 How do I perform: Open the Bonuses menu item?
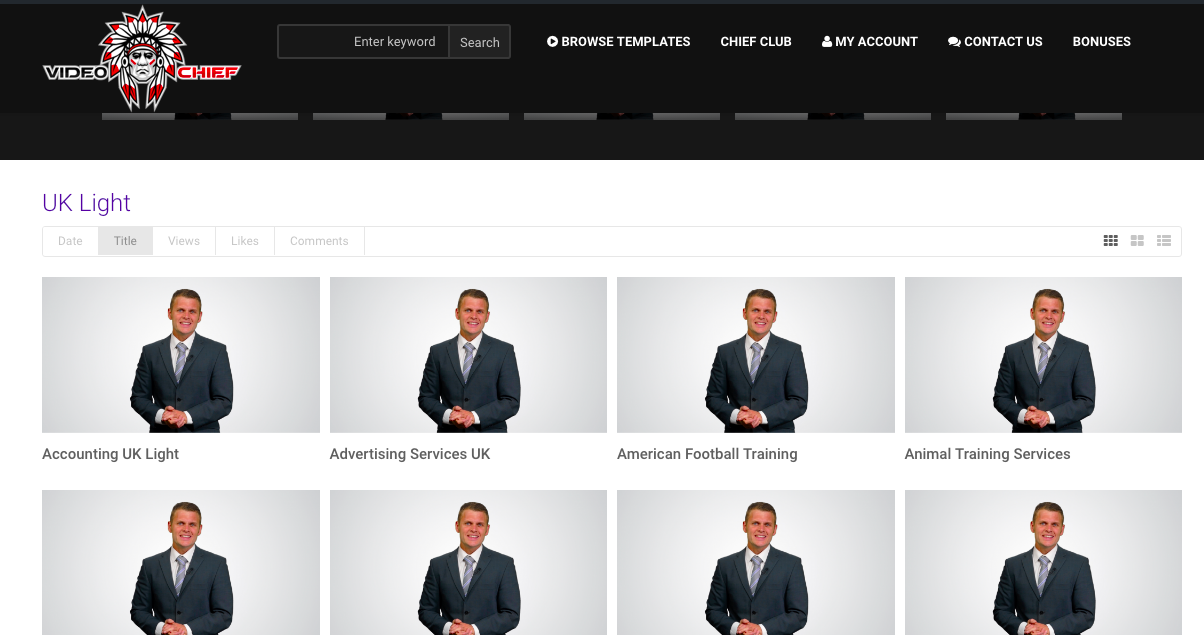1102,42
